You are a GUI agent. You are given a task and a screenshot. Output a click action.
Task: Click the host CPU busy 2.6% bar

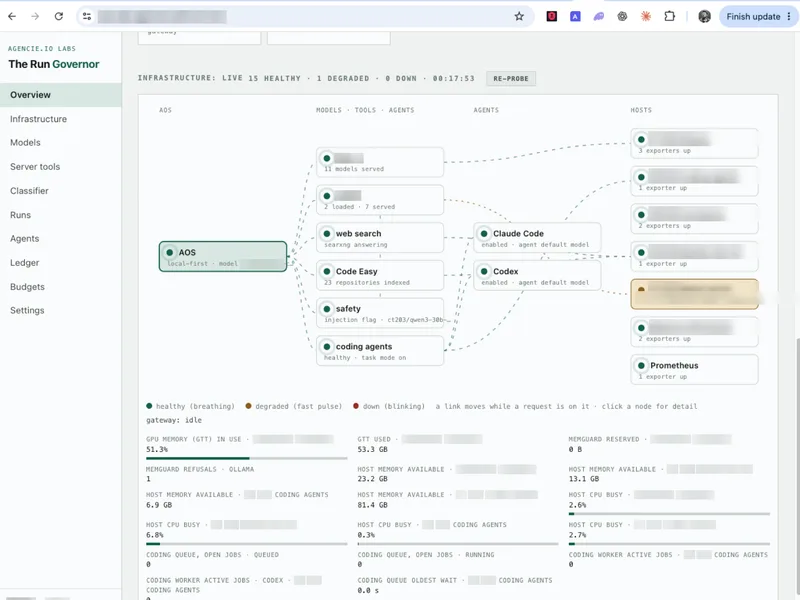pos(669,514)
